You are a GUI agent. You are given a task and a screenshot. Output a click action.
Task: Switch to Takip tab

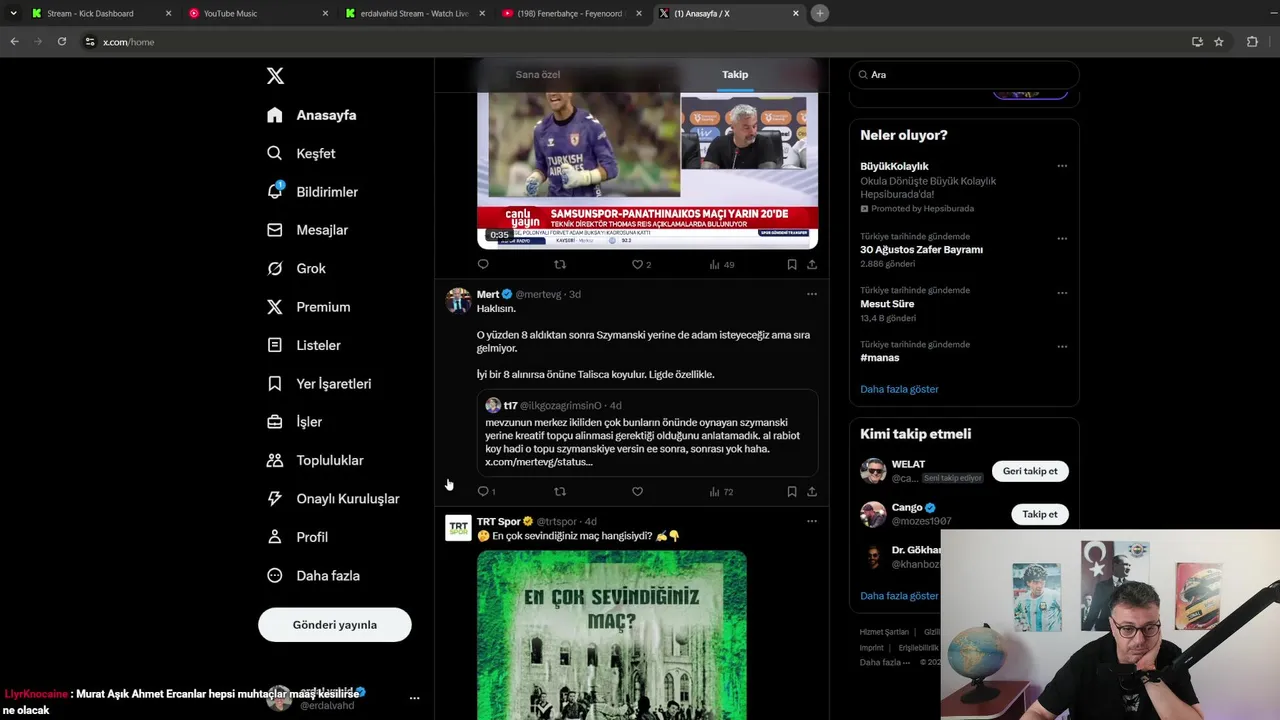pyautogui.click(x=735, y=75)
